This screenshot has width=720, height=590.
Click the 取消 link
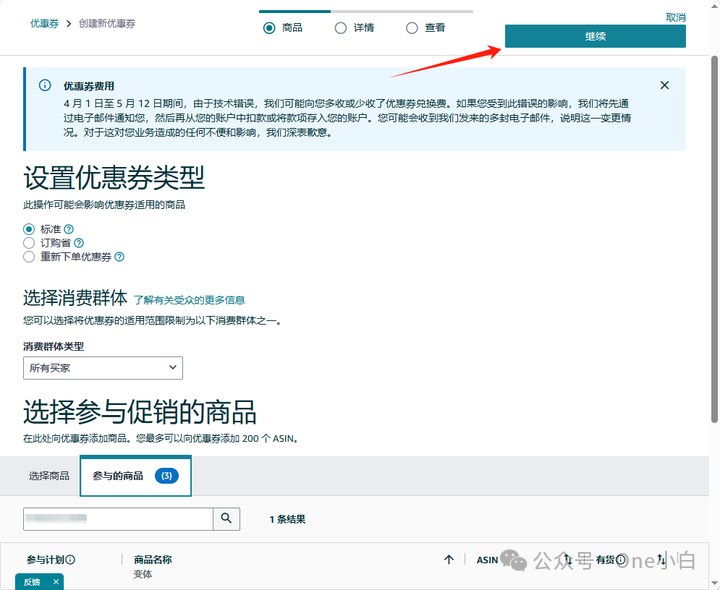(x=676, y=17)
